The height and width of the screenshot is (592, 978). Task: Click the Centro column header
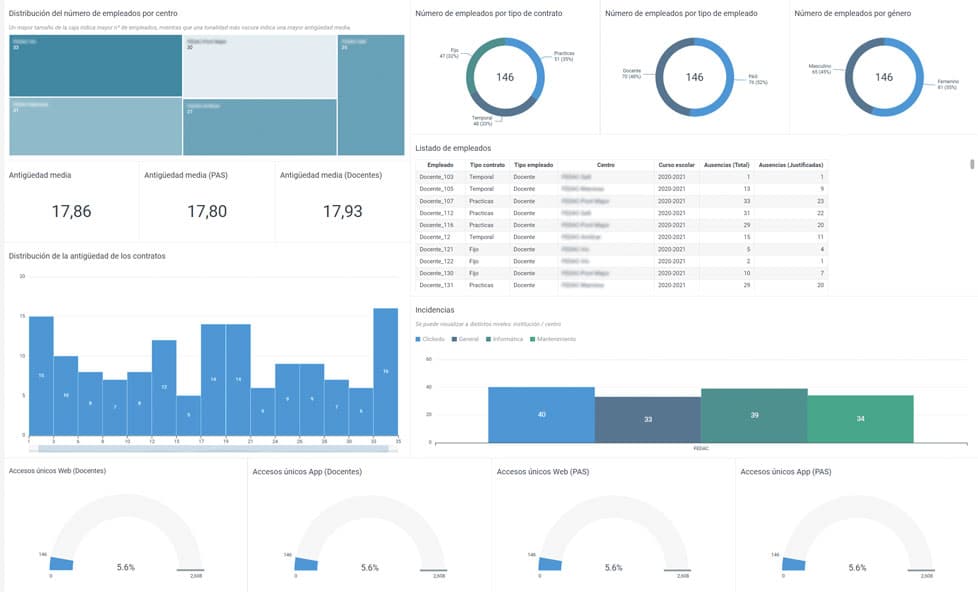pos(606,165)
